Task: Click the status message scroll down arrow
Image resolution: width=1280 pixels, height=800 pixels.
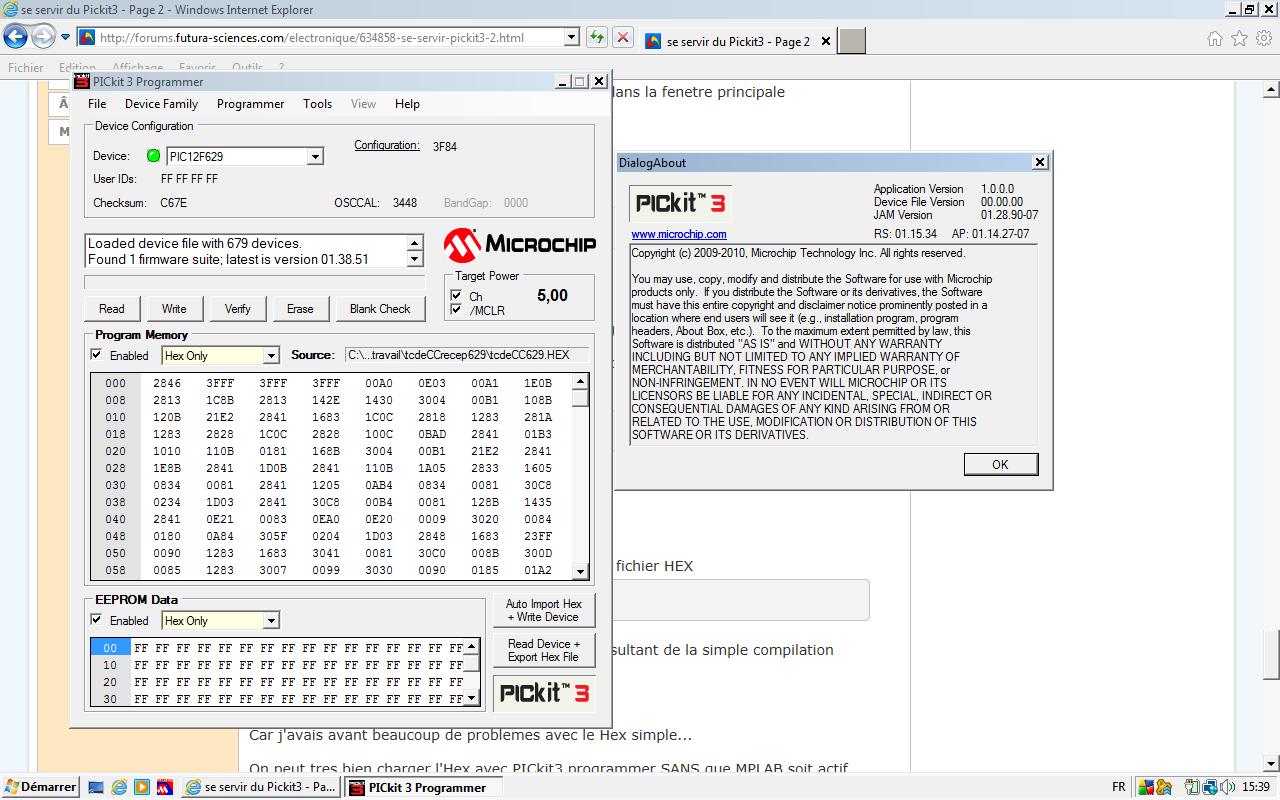Action: [416, 259]
